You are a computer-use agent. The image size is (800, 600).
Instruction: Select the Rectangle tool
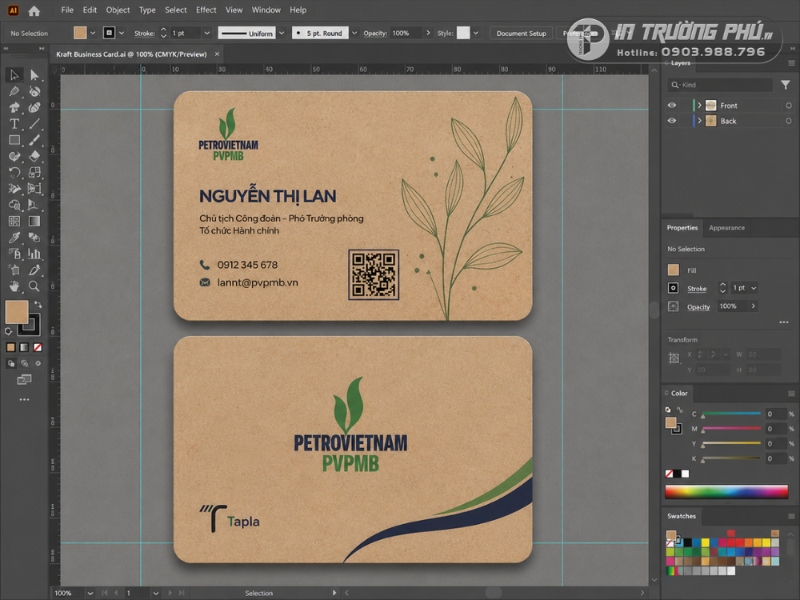pos(14,140)
